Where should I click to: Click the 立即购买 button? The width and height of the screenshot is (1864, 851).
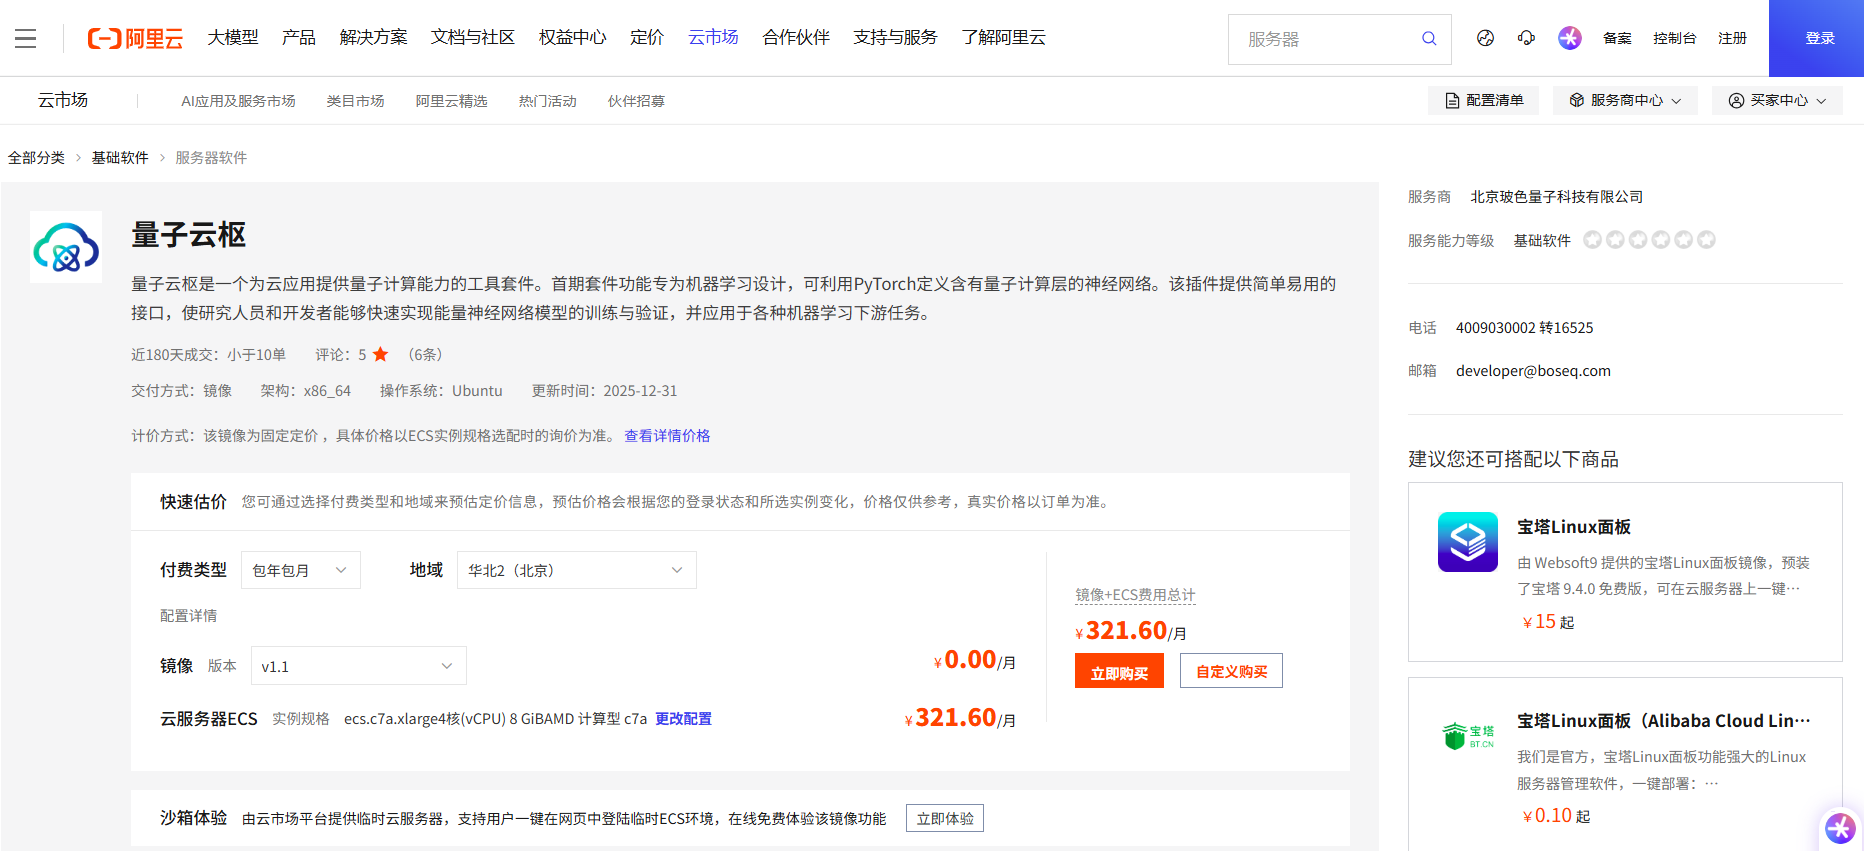(x=1119, y=672)
